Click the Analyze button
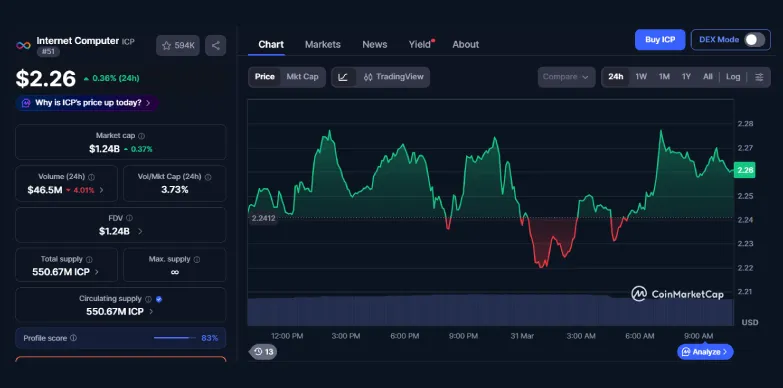 (x=705, y=352)
